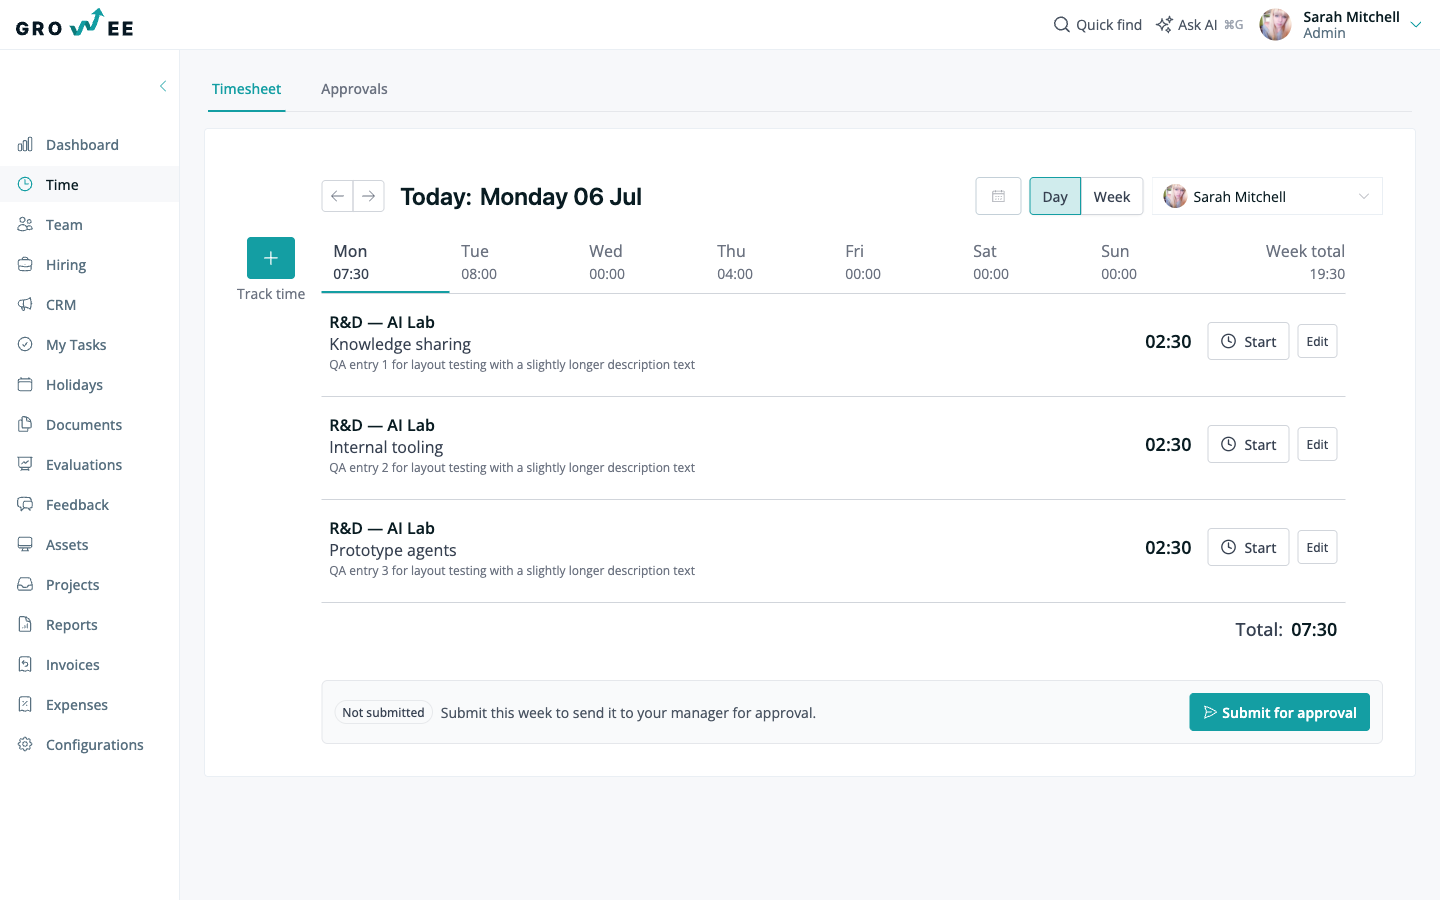Click the Ask AI sparkle icon
The image size is (1440, 900).
click(1164, 24)
